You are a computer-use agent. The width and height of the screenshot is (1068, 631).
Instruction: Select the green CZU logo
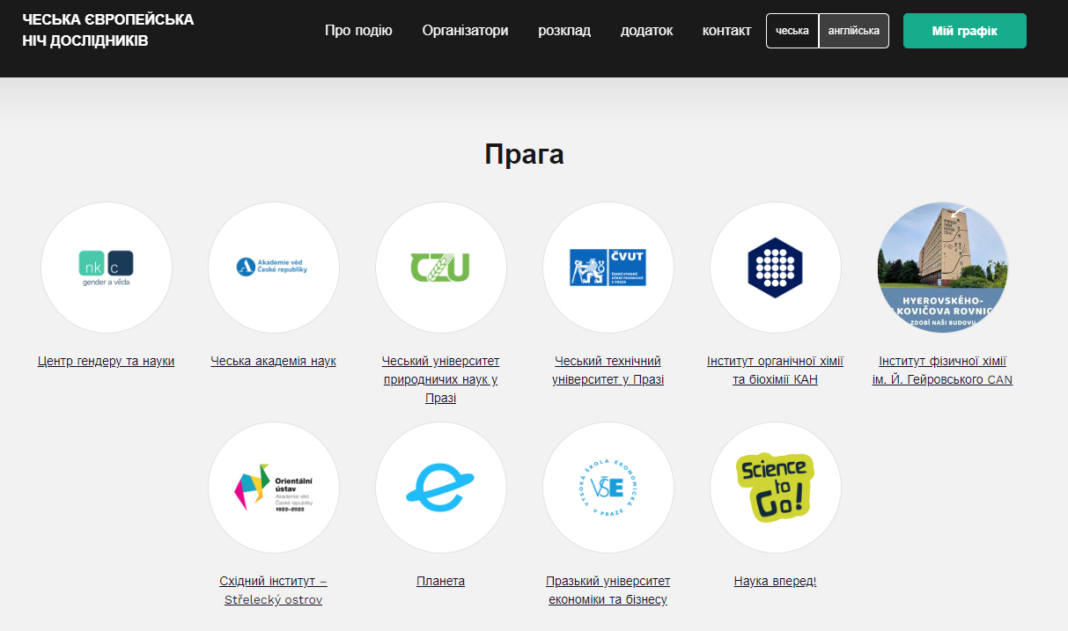pyautogui.click(x=441, y=267)
